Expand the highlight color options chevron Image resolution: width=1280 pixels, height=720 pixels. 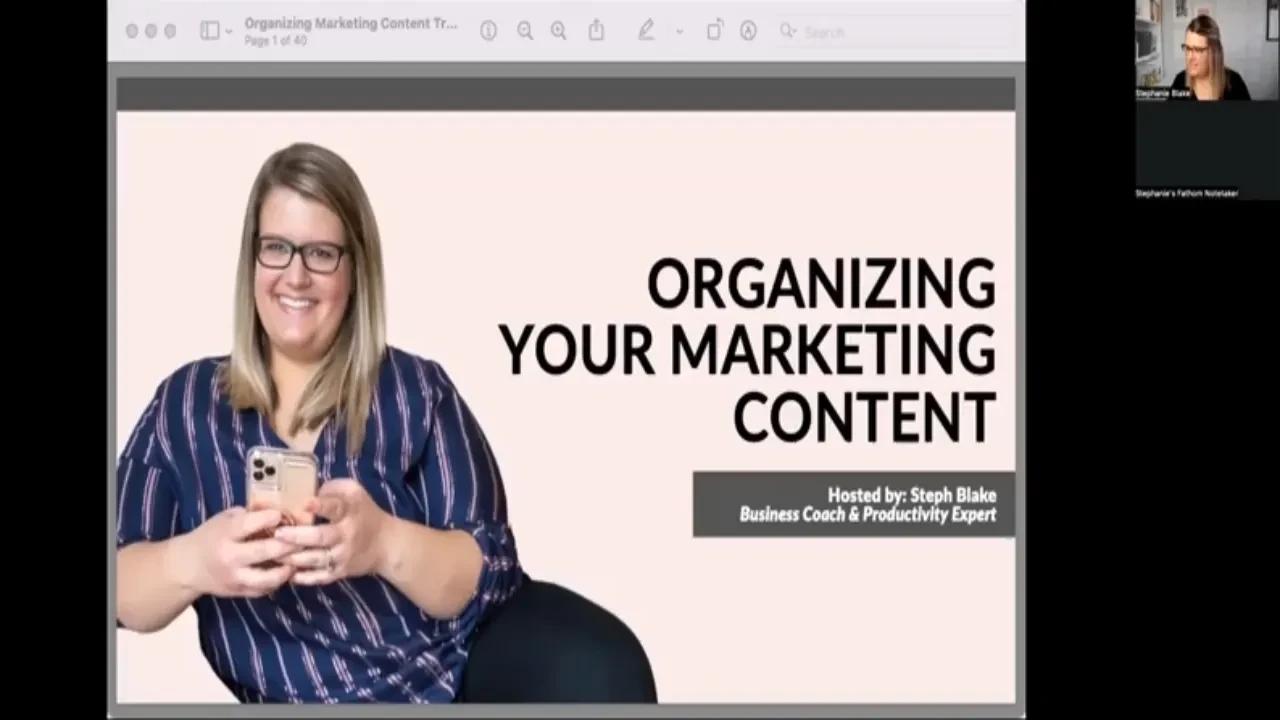coord(680,31)
